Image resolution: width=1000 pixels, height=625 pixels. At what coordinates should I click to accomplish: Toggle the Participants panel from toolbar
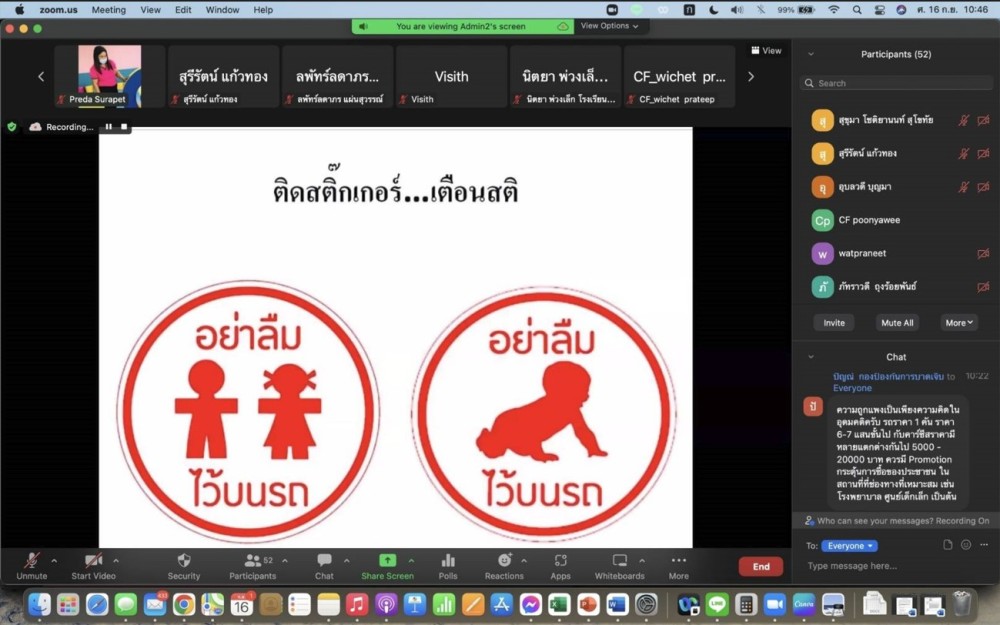253,561
